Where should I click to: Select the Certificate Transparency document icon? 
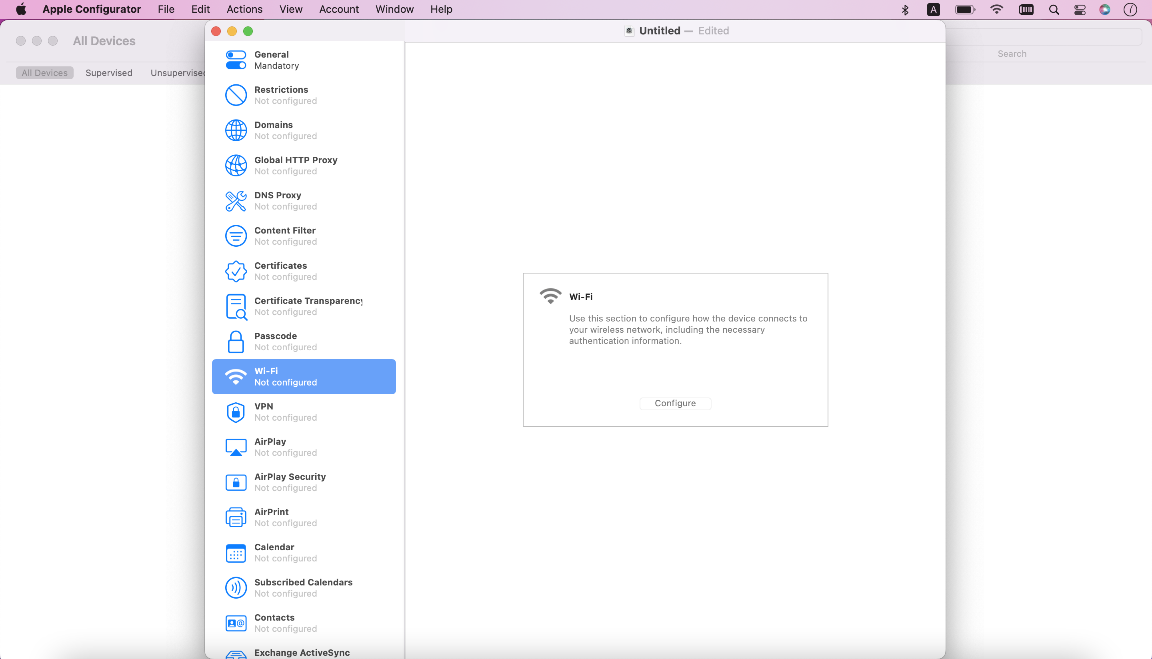point(236,307)
